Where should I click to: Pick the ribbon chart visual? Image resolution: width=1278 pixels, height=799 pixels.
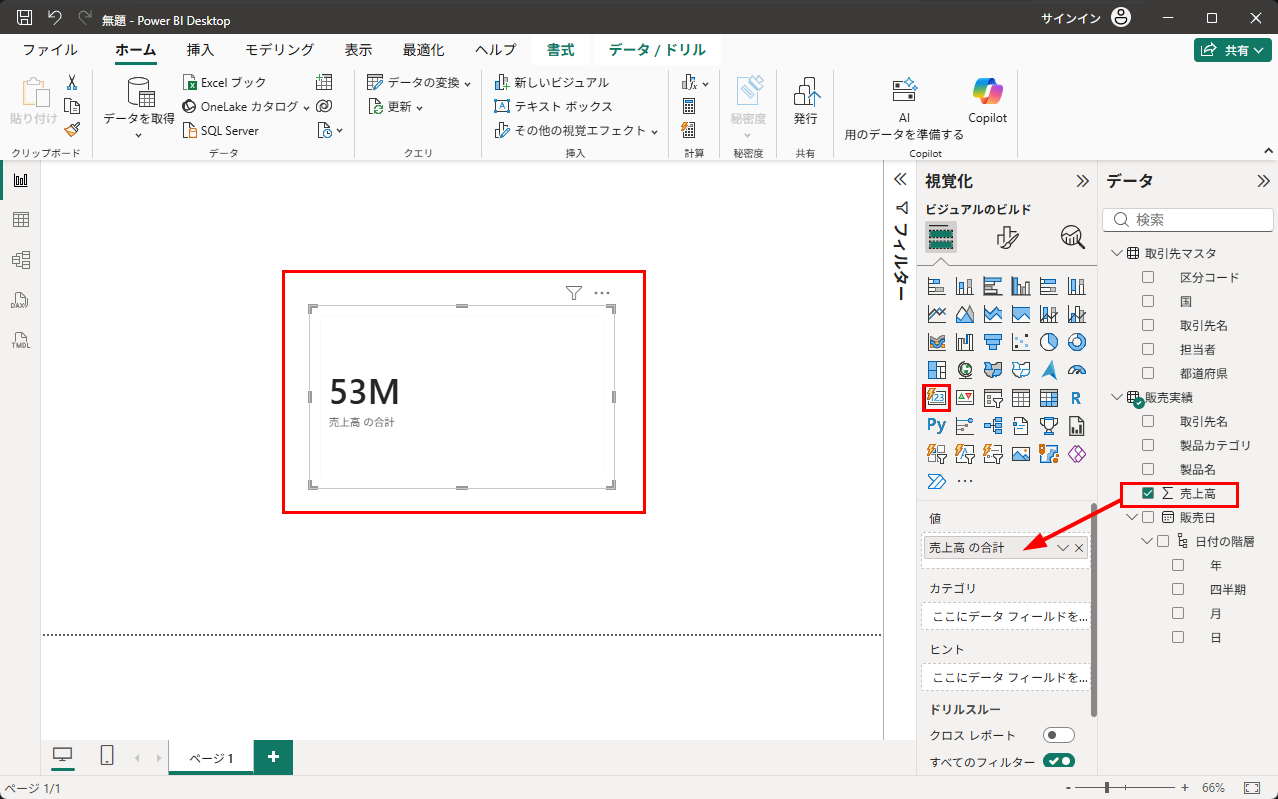tap(937, 342)
